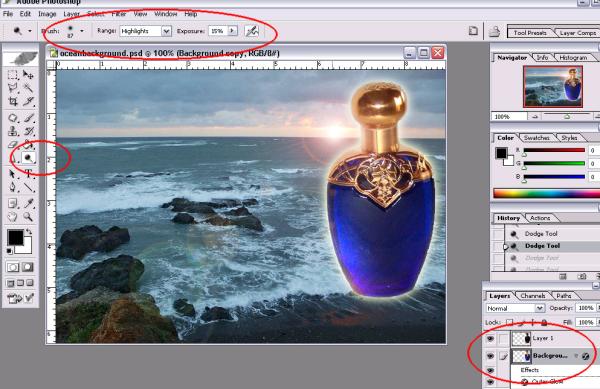This screenshot has width=600, height=389.
Task: Toggle the airbrush option in options bar
Action: point(251,31)
